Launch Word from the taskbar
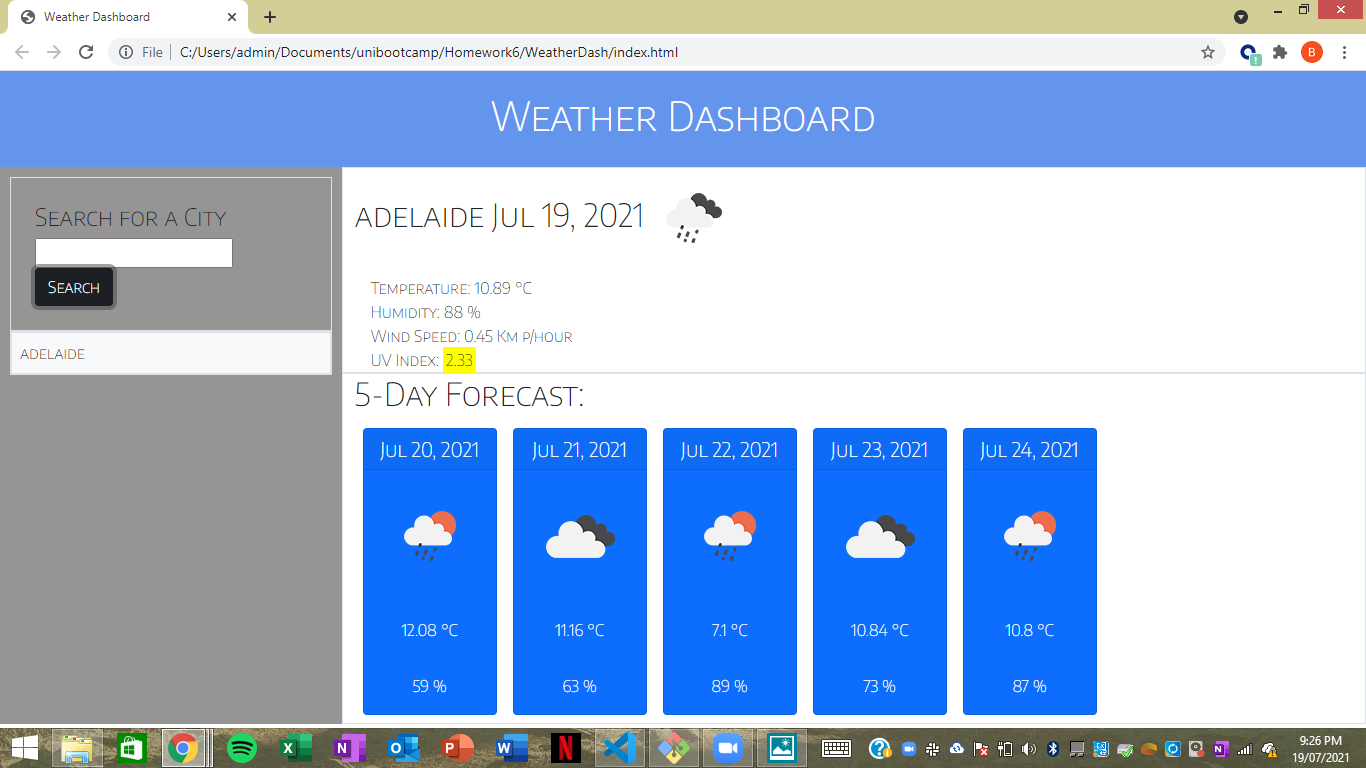 coord(511,747)
